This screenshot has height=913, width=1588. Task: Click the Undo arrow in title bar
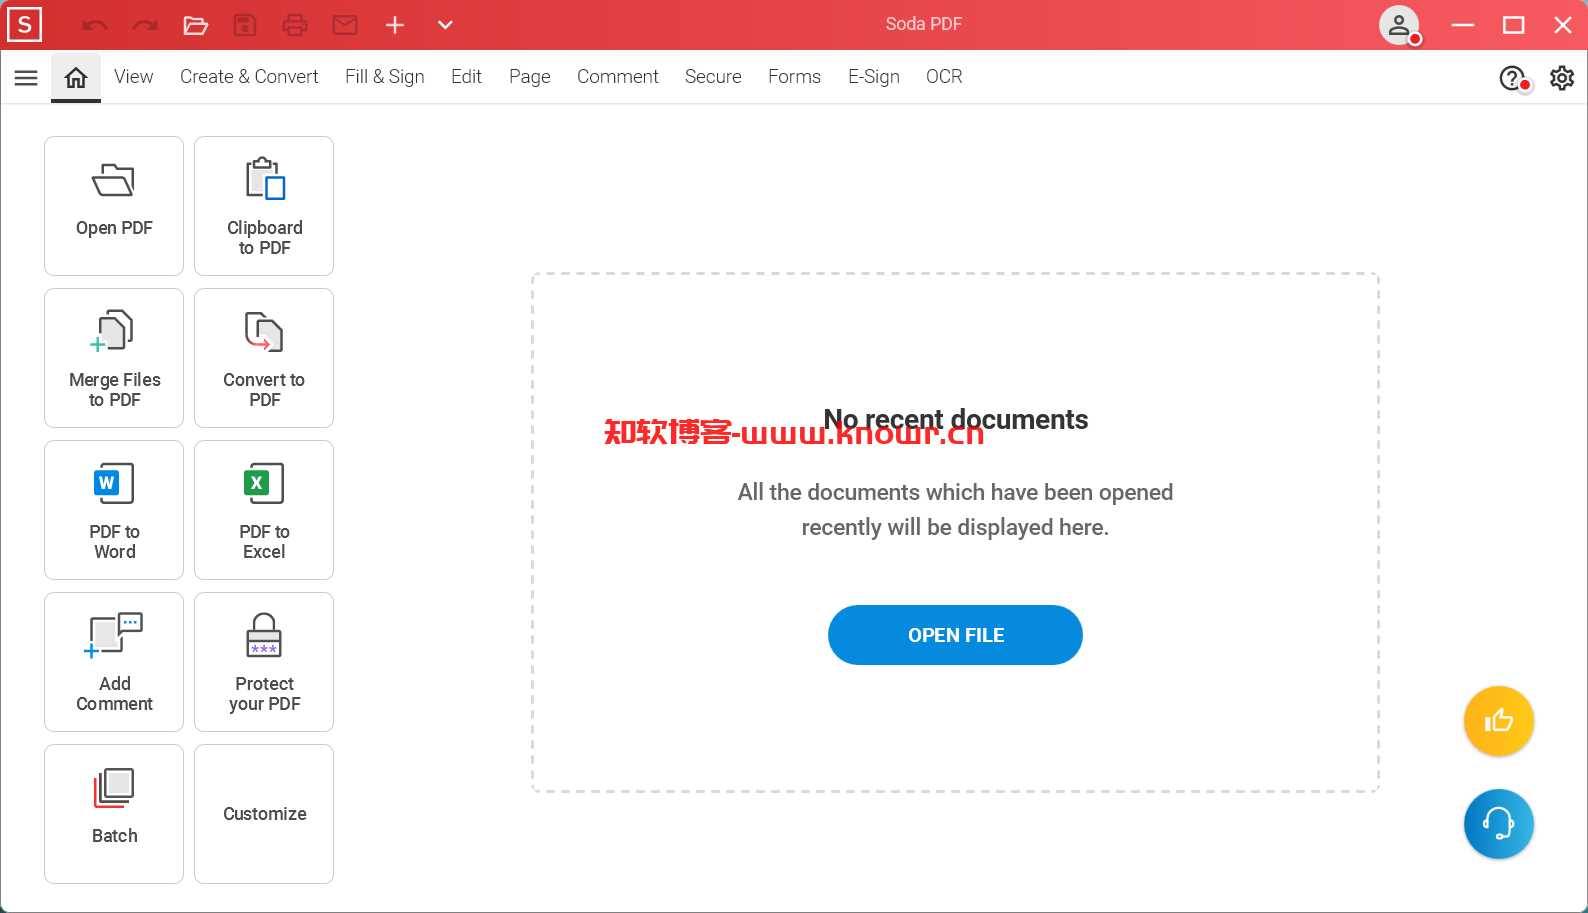click(x=95, y=25)
